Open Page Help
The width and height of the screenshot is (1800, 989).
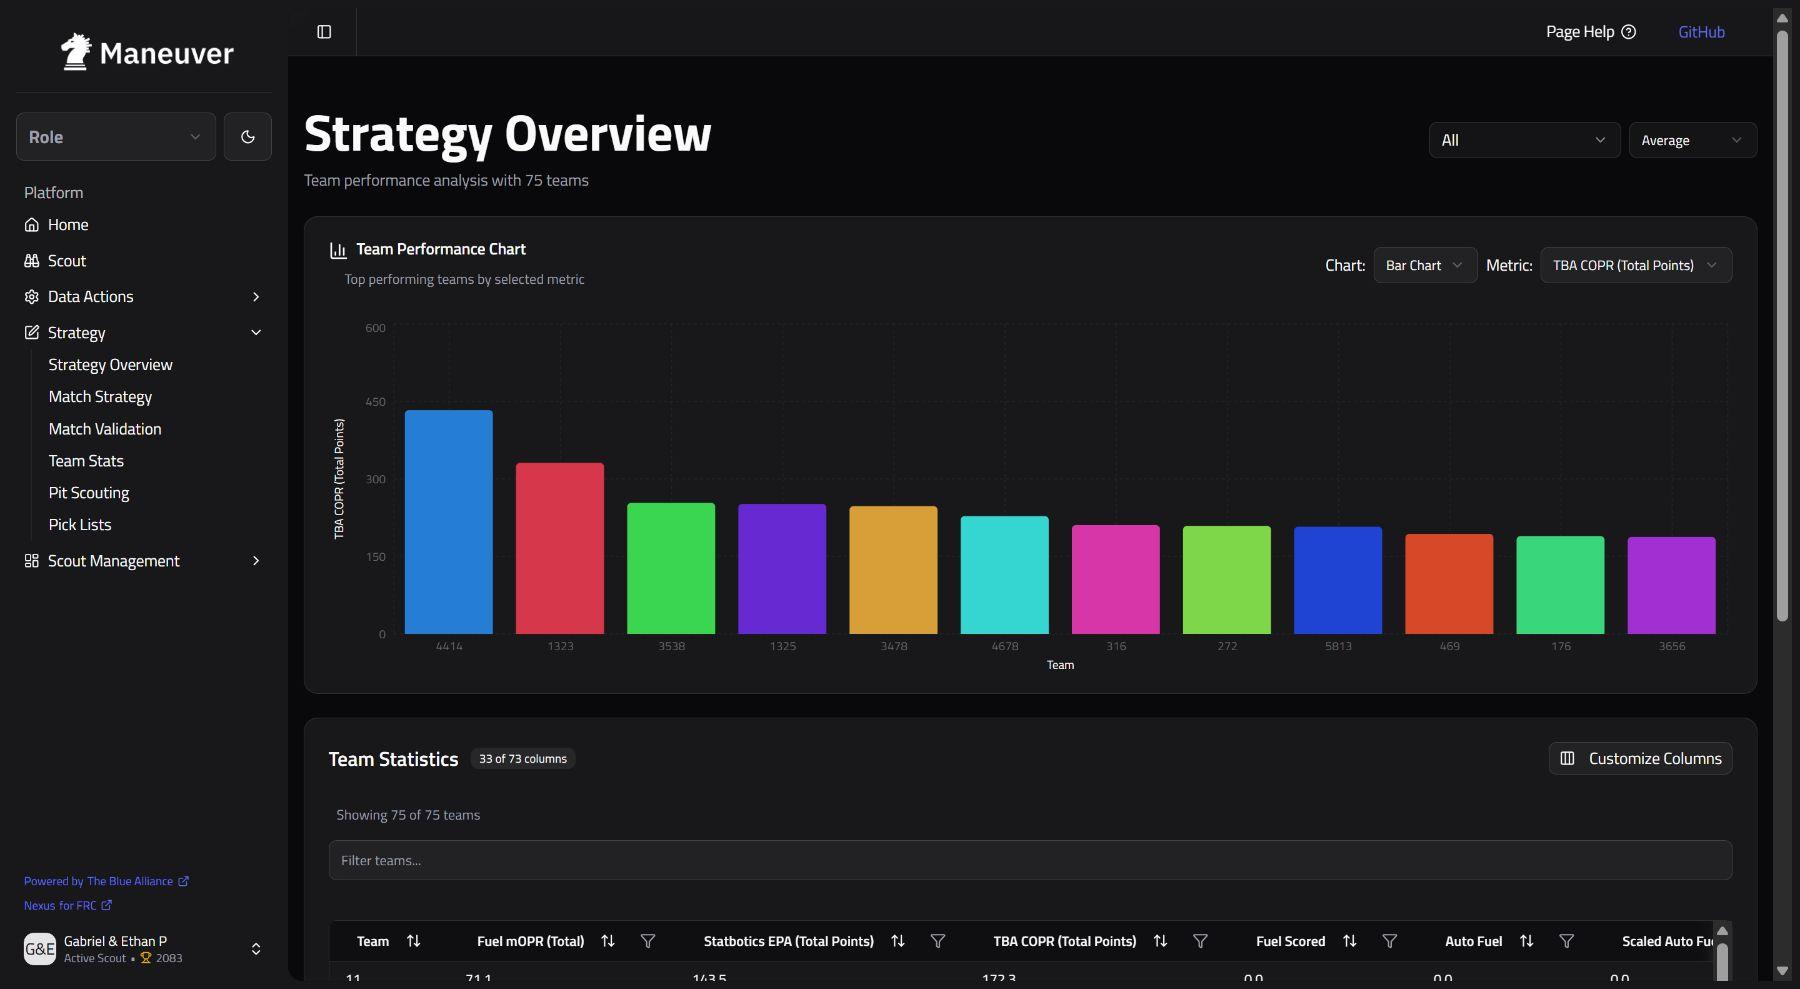tap(1590, 32)
